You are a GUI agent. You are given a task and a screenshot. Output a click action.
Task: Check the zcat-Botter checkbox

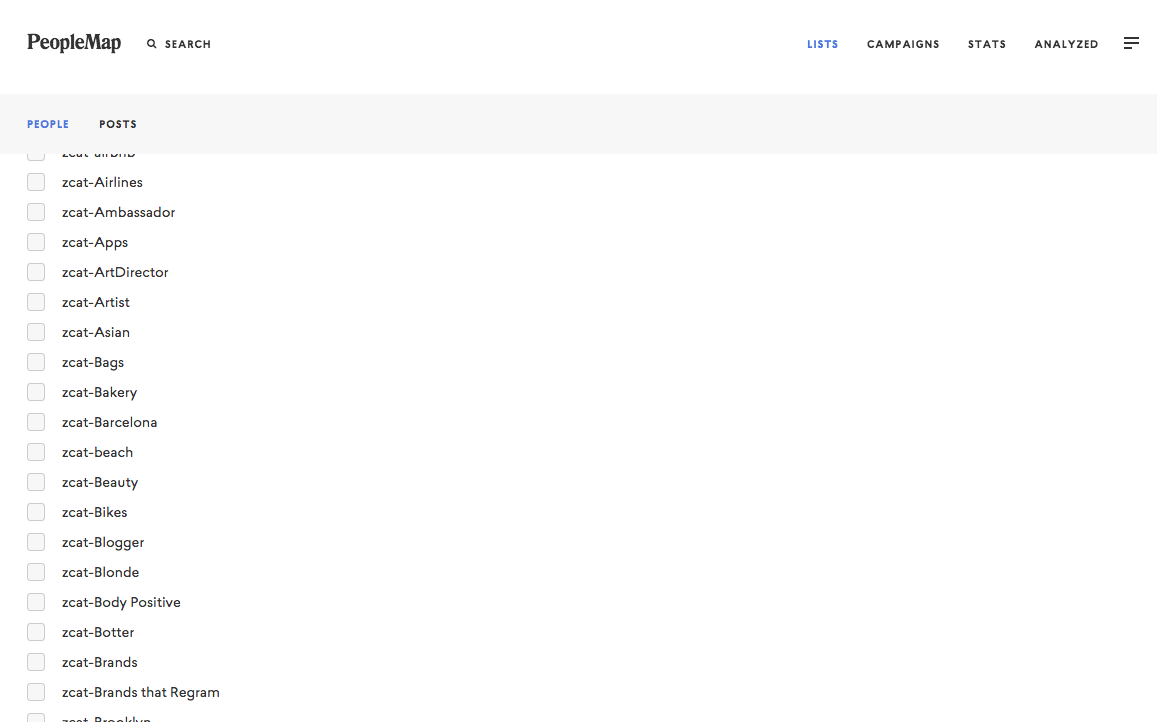pos(36,632)
